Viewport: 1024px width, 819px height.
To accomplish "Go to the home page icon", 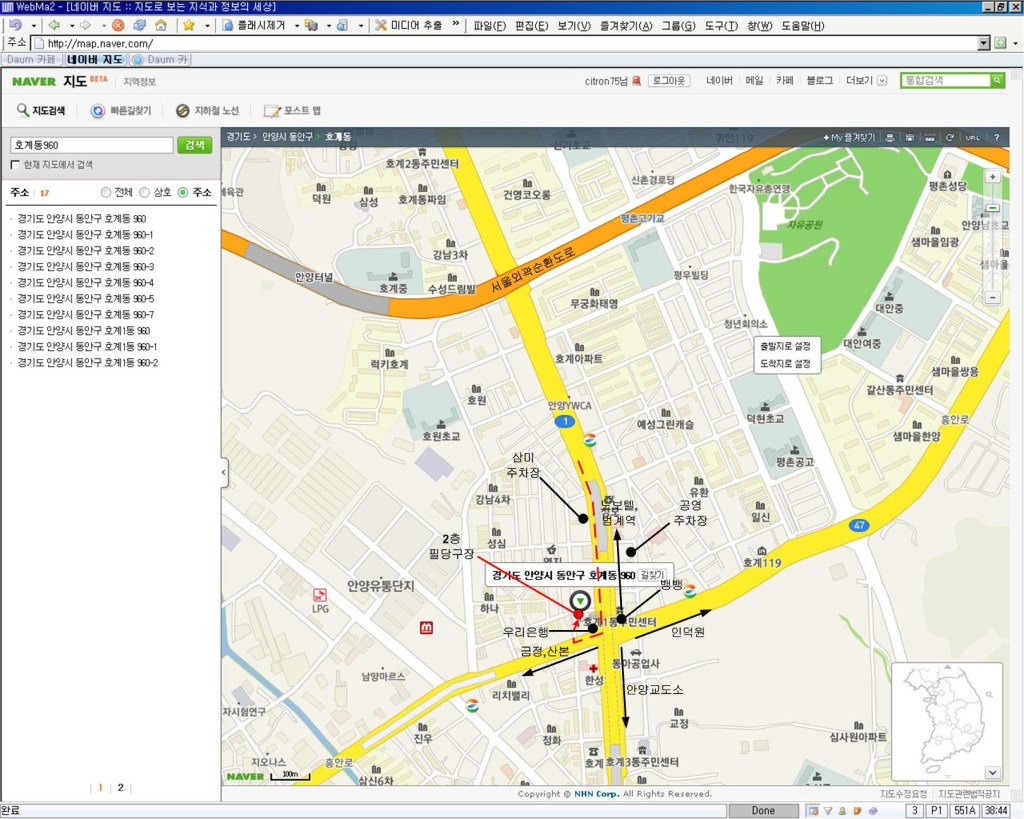I will [x=161, y=25].
